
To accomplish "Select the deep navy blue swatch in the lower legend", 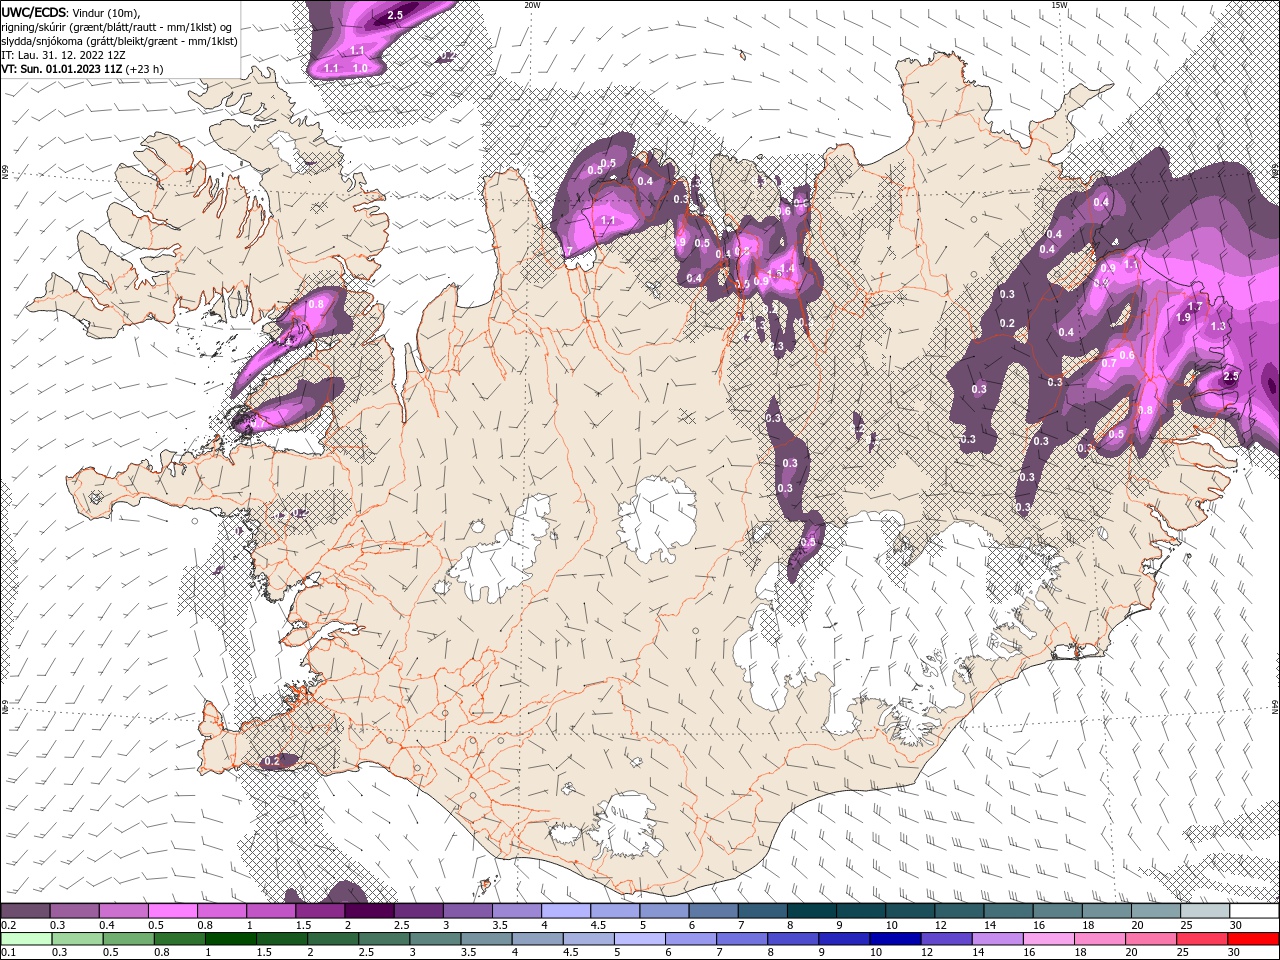I will click(895, 939).
